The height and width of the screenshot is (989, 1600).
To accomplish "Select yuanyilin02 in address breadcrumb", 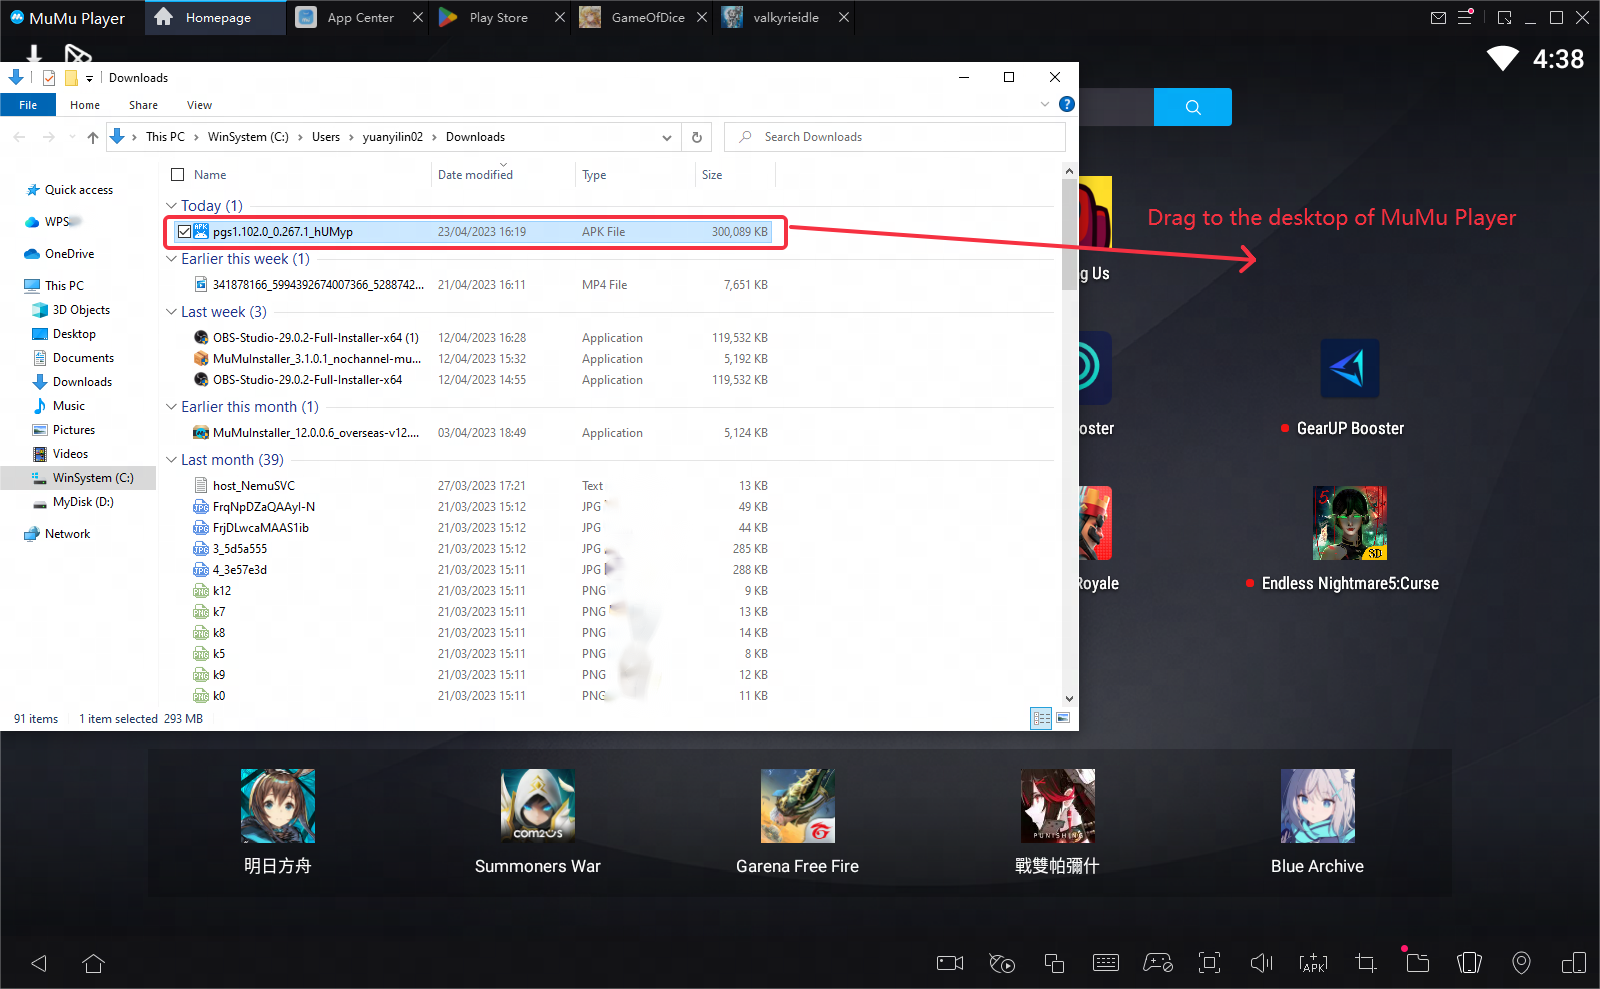I will coord(392,137).
